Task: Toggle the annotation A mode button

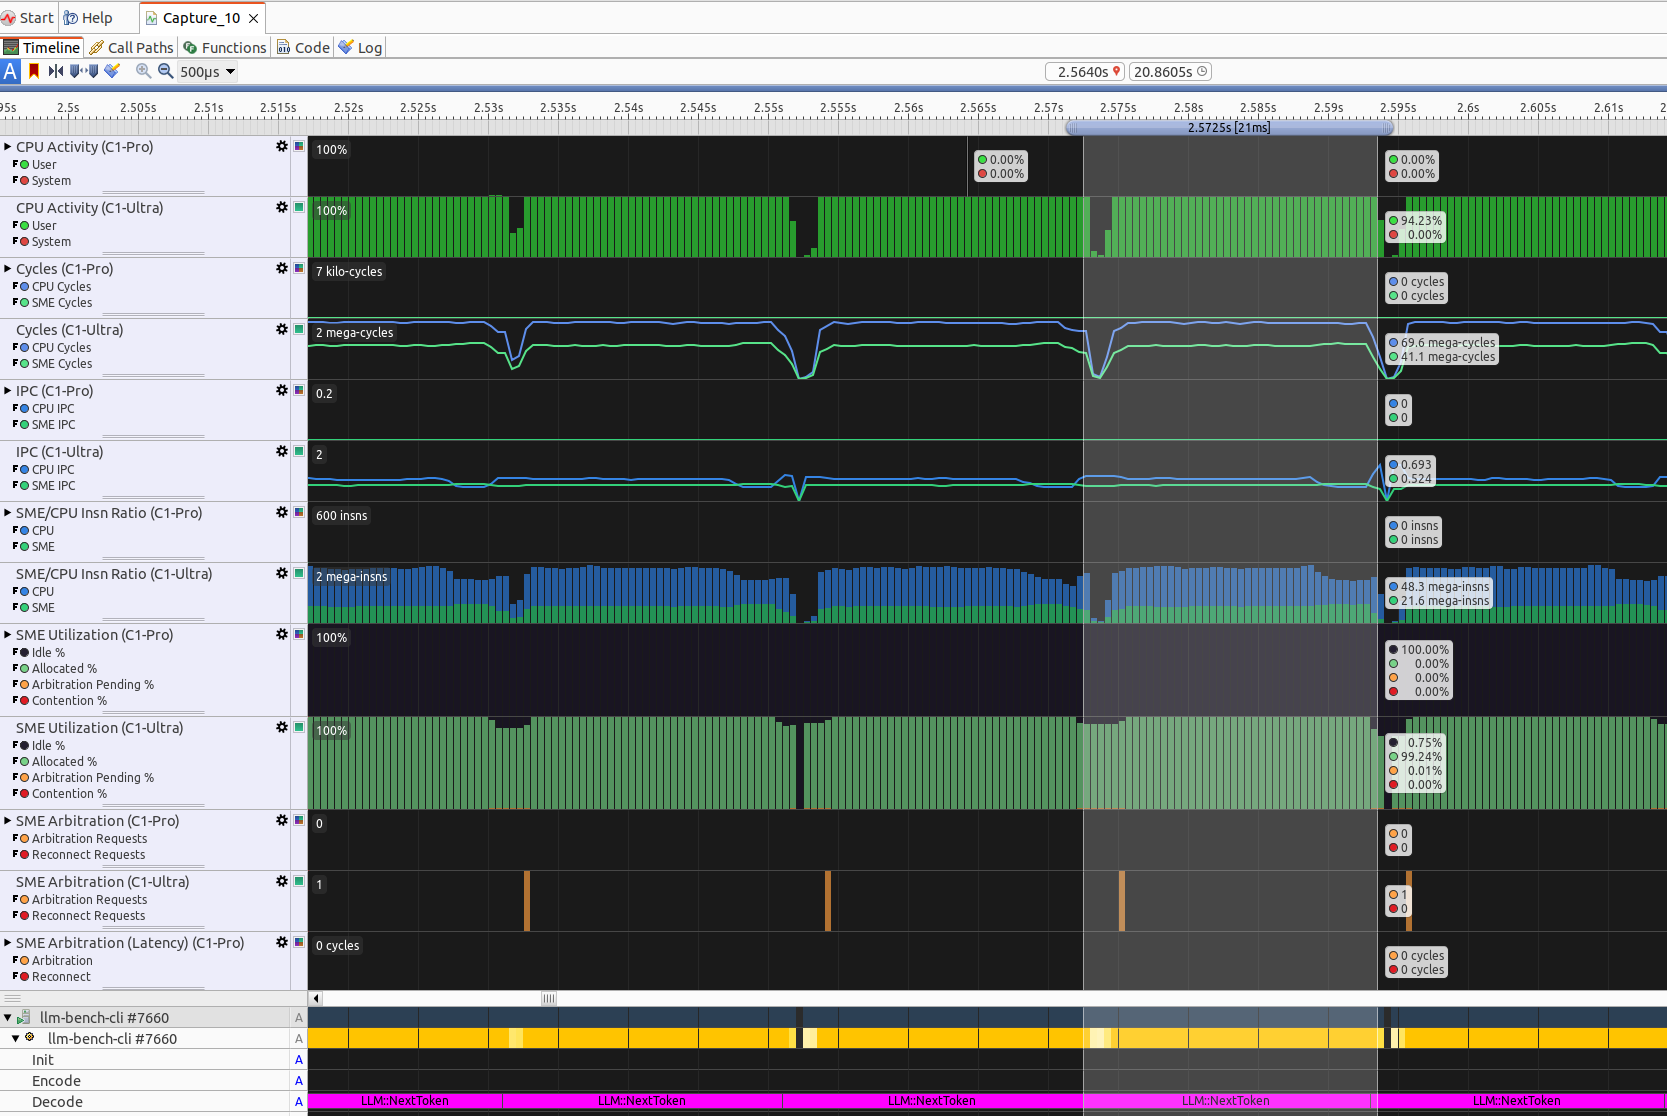Action: coord(10,71)
